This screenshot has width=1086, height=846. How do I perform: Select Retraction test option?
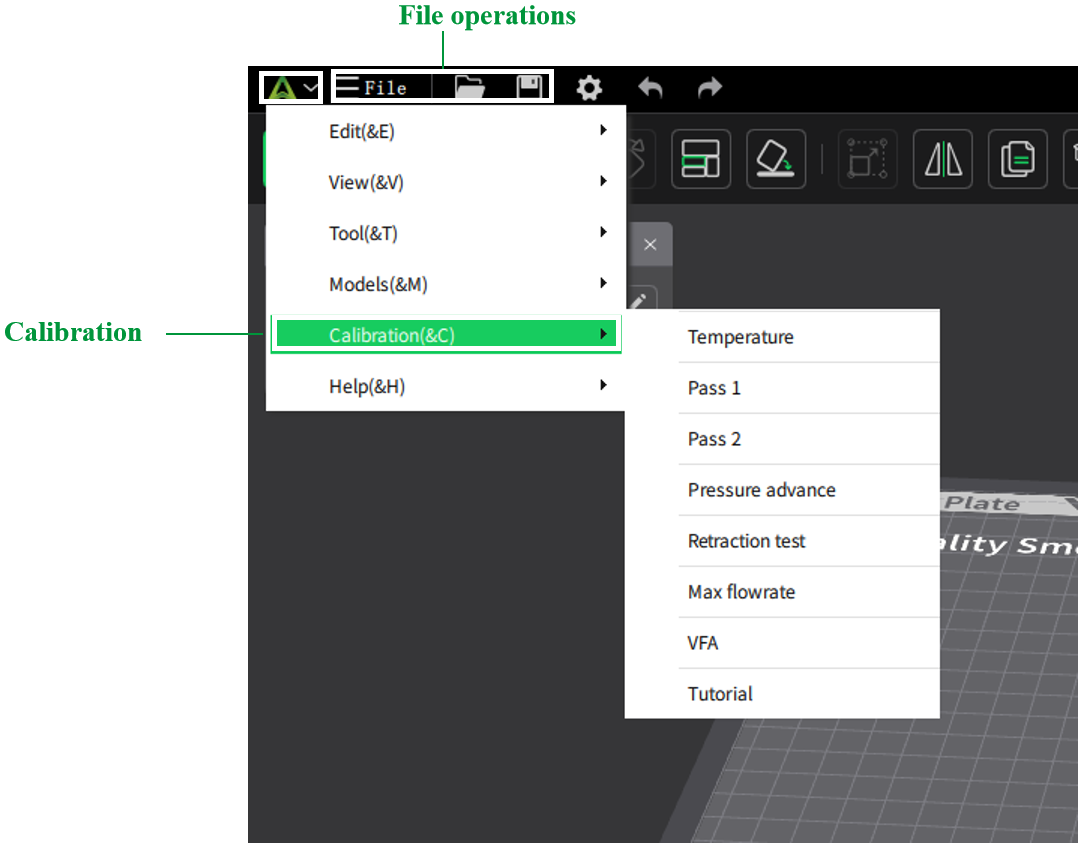point(746,541)
